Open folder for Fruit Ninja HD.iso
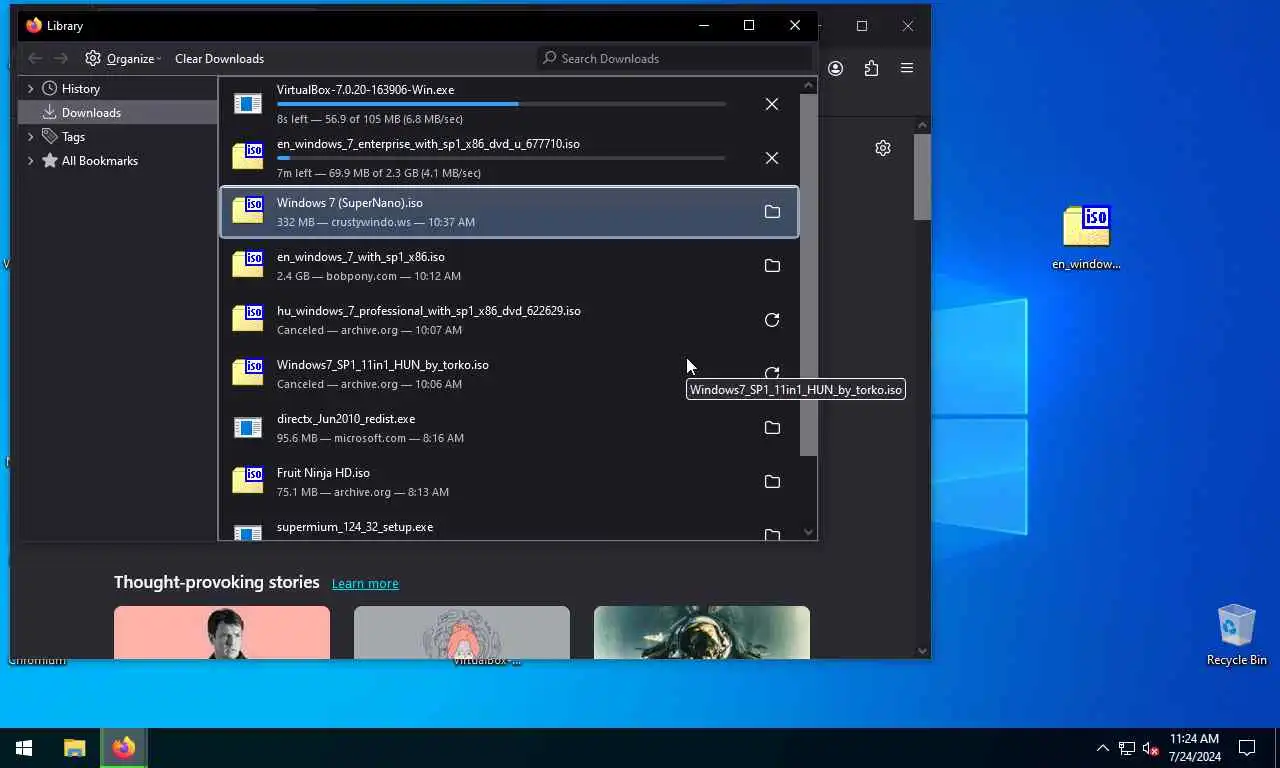1280x768 pixels. tap(772, 482)
